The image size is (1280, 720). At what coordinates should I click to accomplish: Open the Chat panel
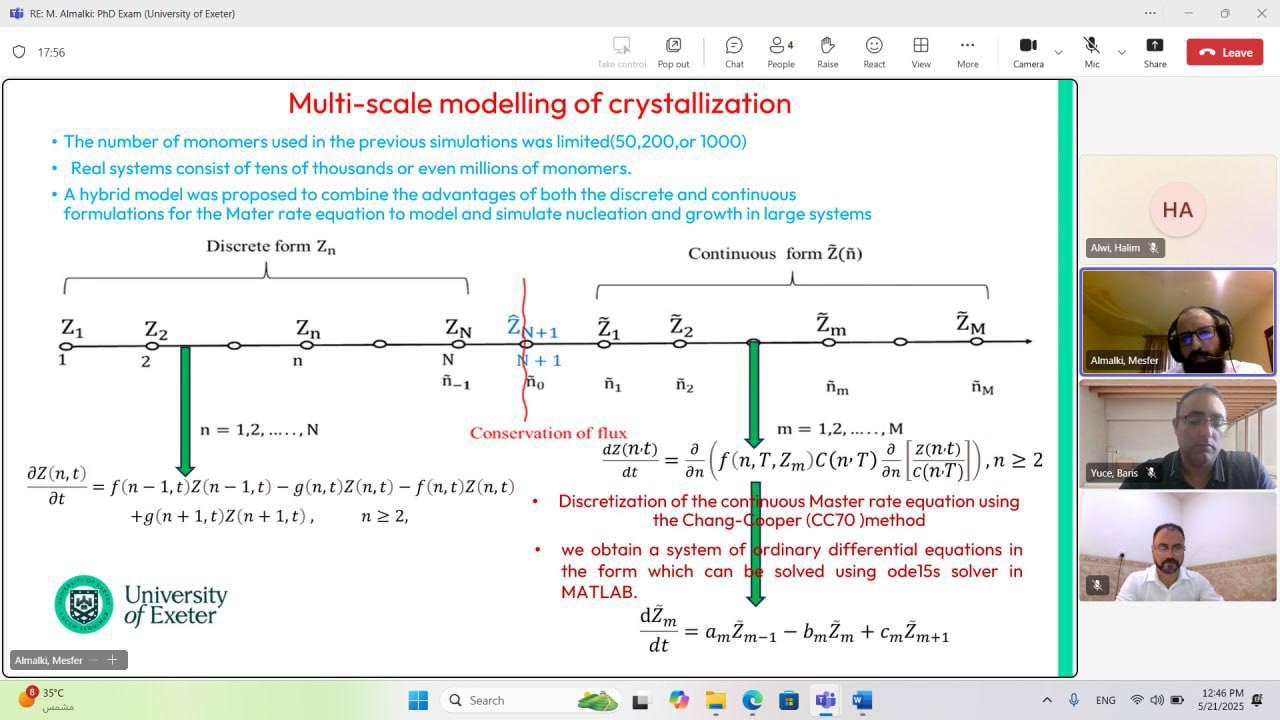click(x=734, y=52)
